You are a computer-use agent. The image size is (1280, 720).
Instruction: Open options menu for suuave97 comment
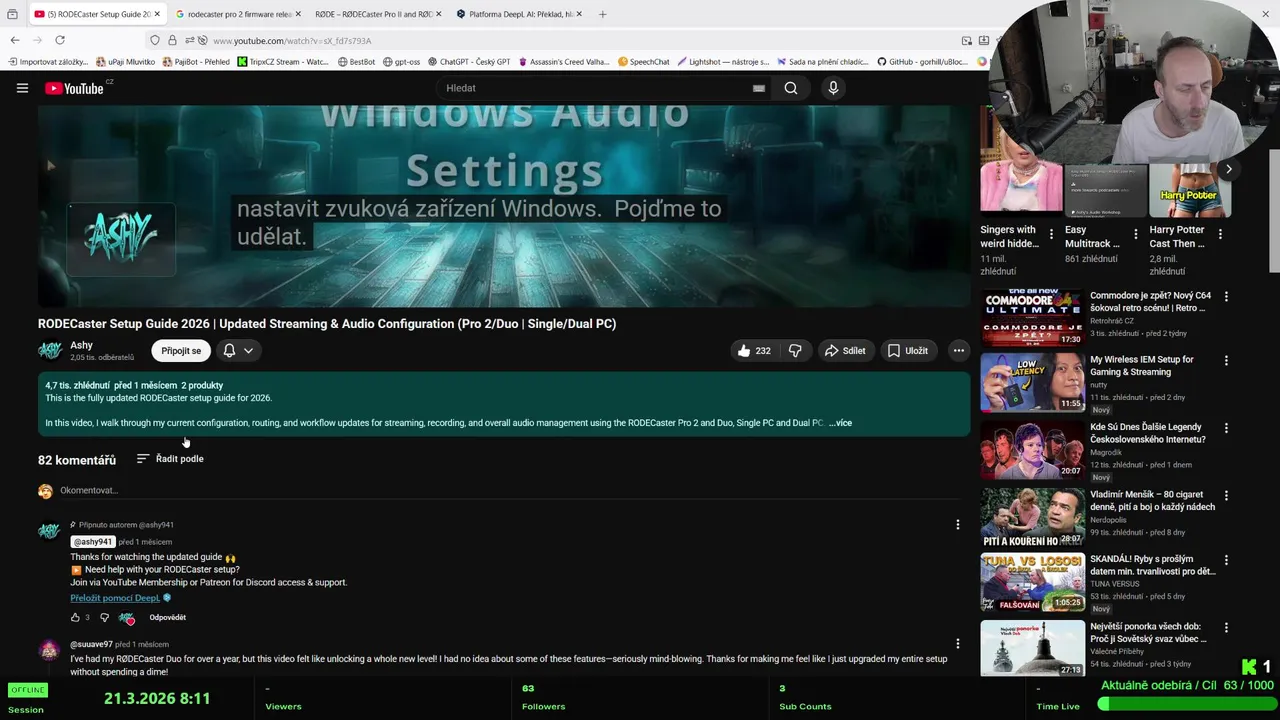click(x=957, y=644)
